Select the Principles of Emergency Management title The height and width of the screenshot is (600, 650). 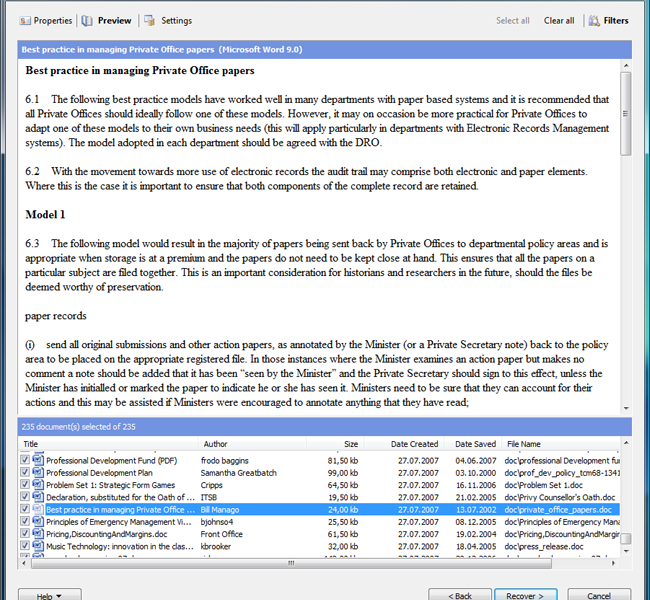pyautogui.click(x=118, y=522)
